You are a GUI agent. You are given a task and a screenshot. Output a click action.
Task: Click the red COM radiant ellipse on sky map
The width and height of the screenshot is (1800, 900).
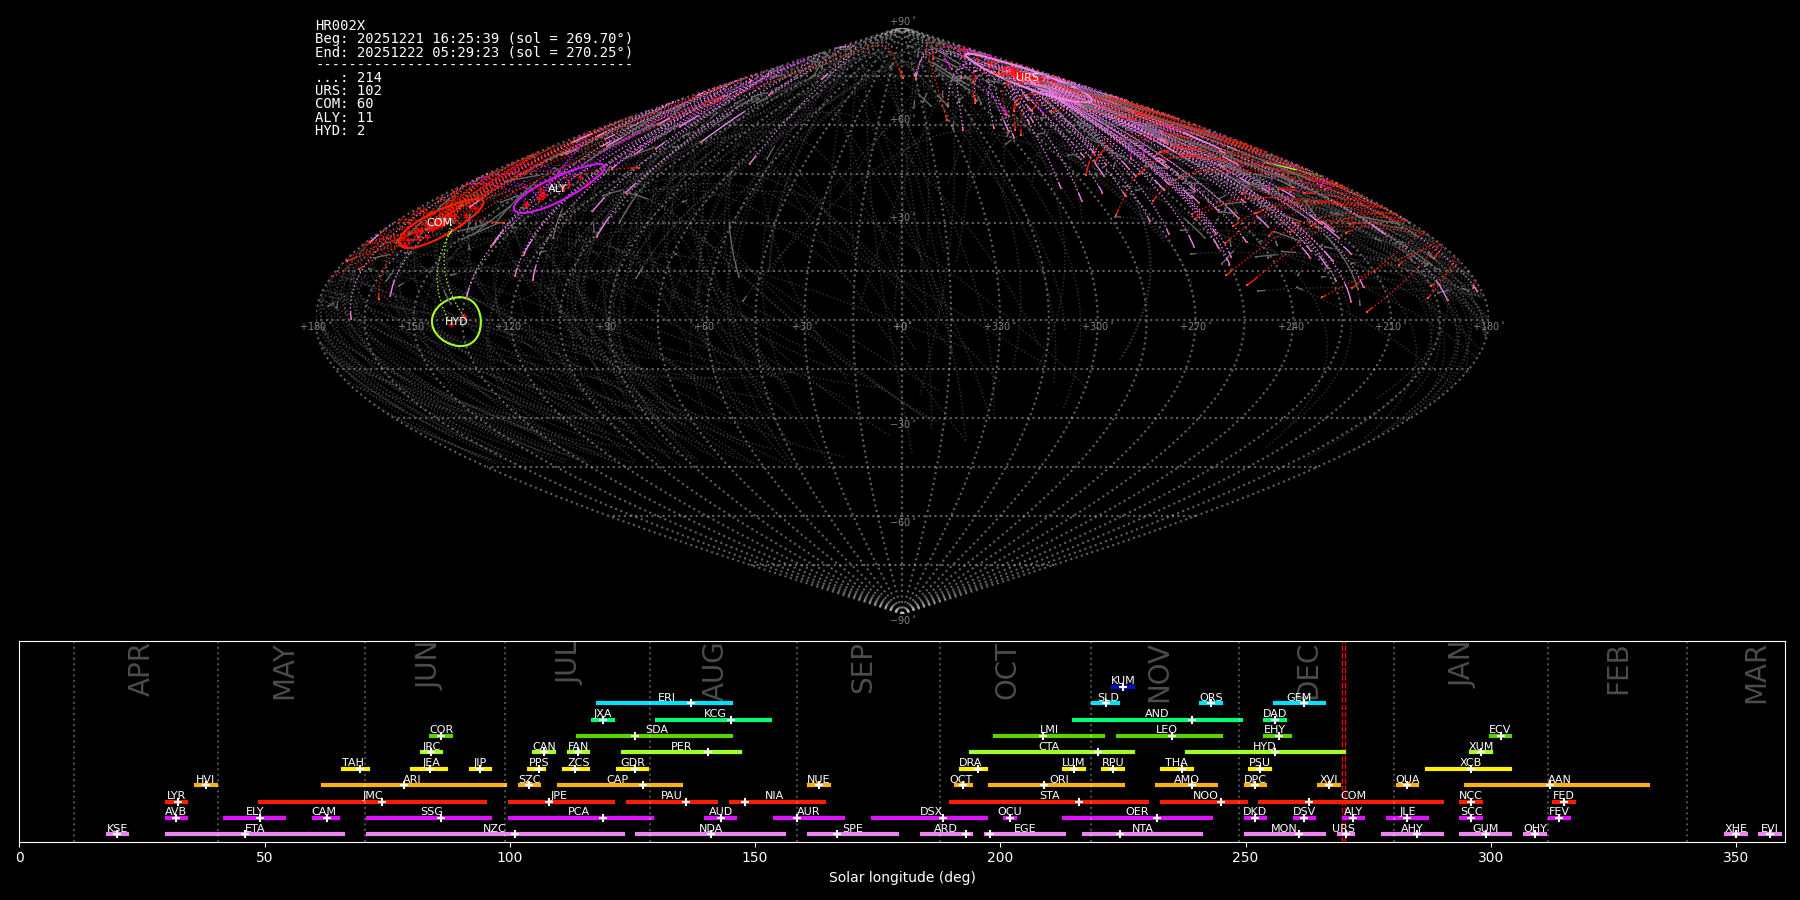click(x=440, y=222)
